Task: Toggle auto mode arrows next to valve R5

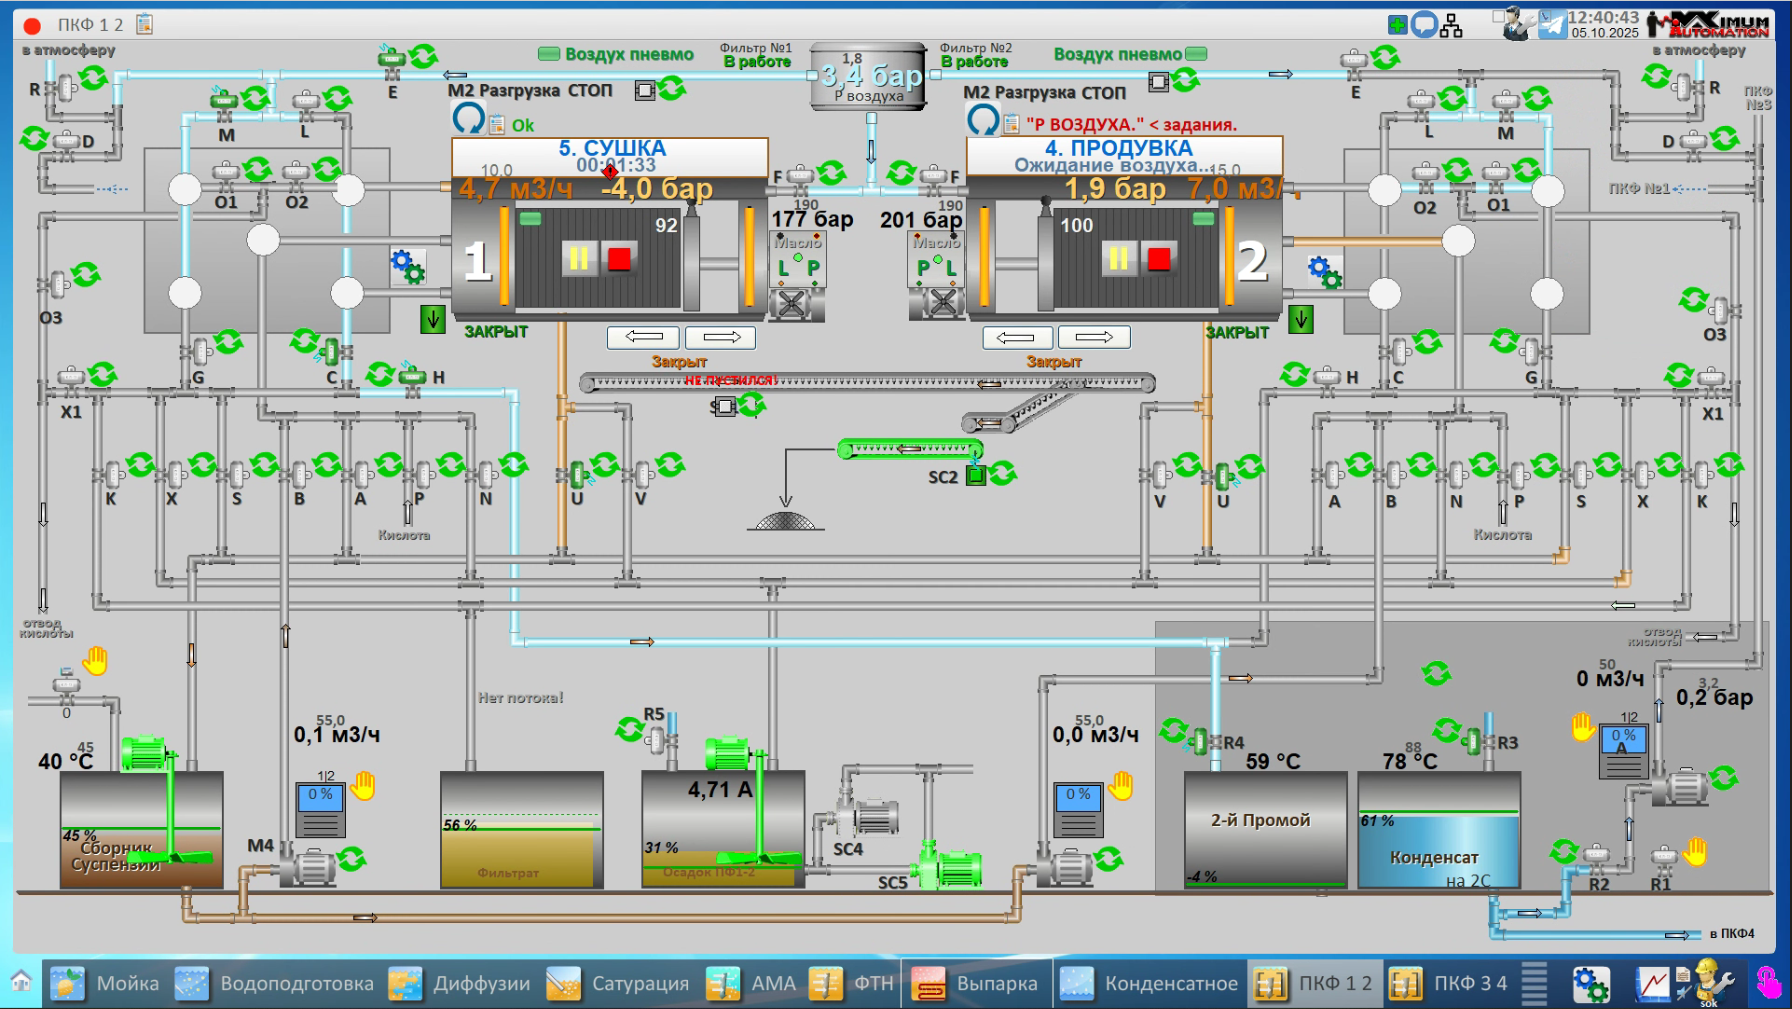Action: tap(629, 729)
